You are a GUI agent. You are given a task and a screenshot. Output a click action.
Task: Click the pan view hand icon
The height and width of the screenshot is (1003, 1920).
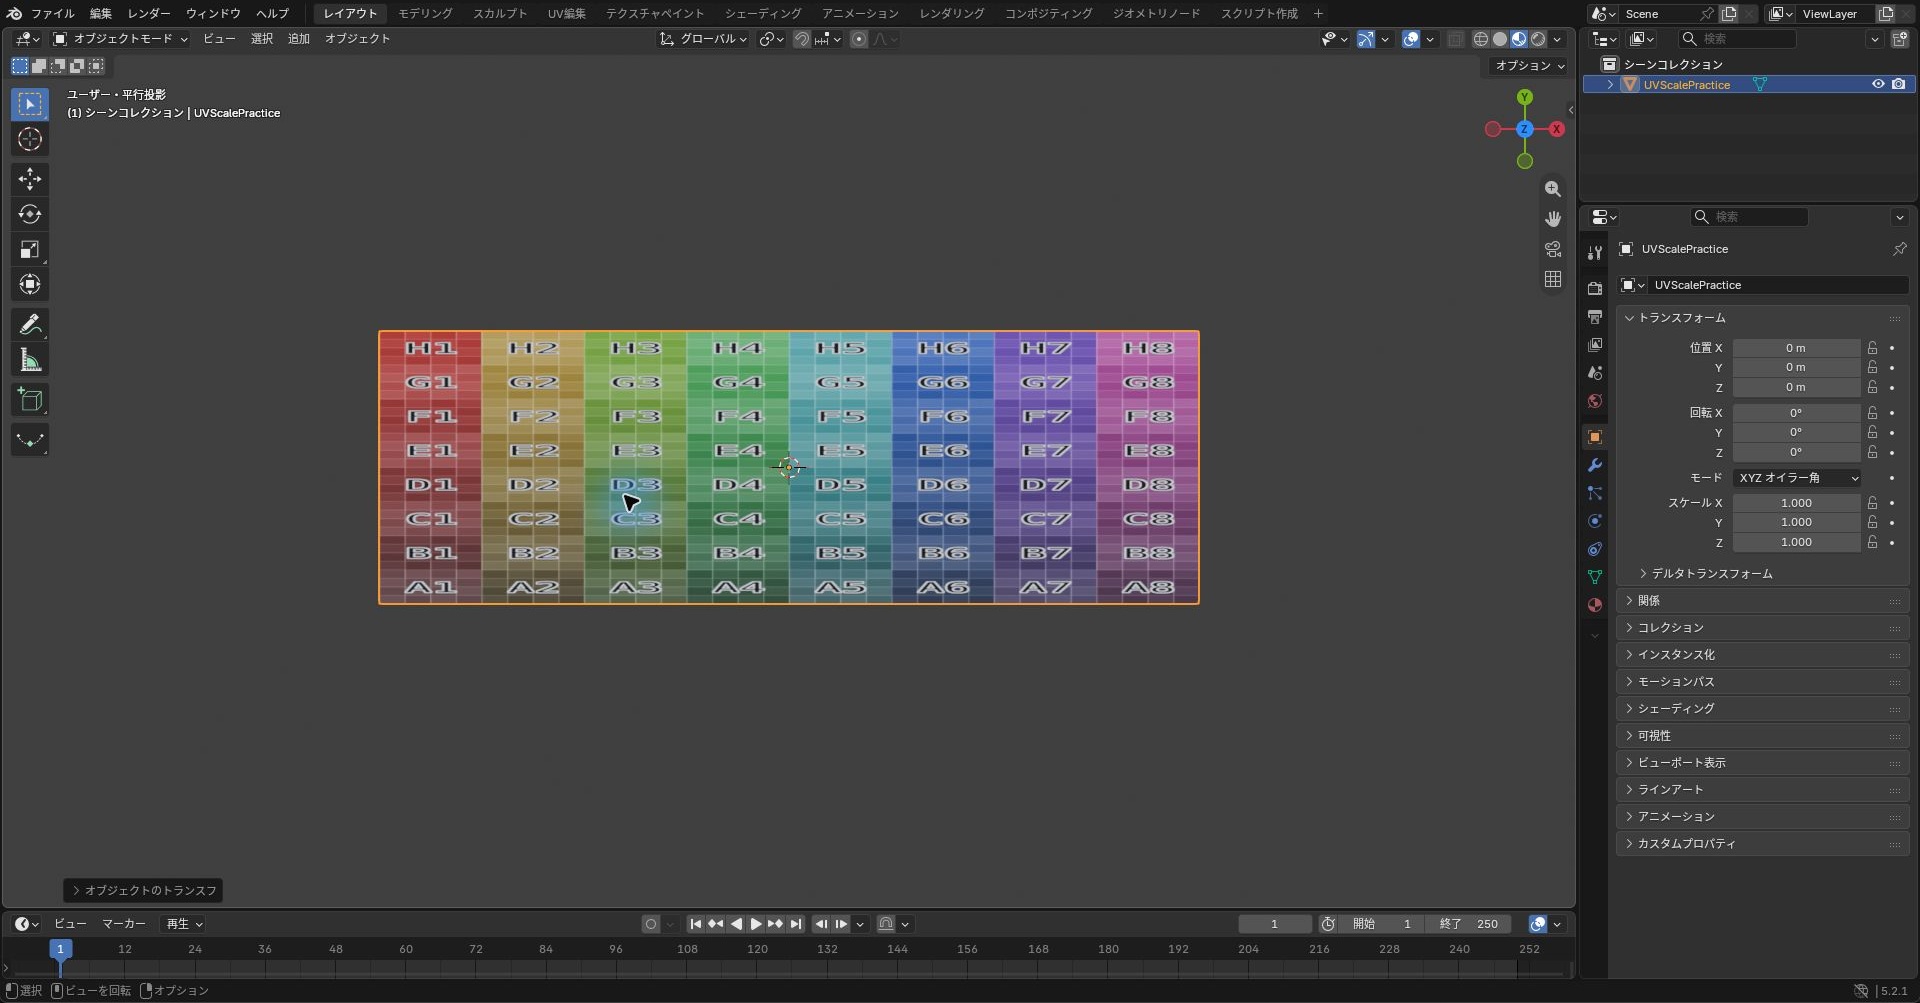click(1552, 219)
